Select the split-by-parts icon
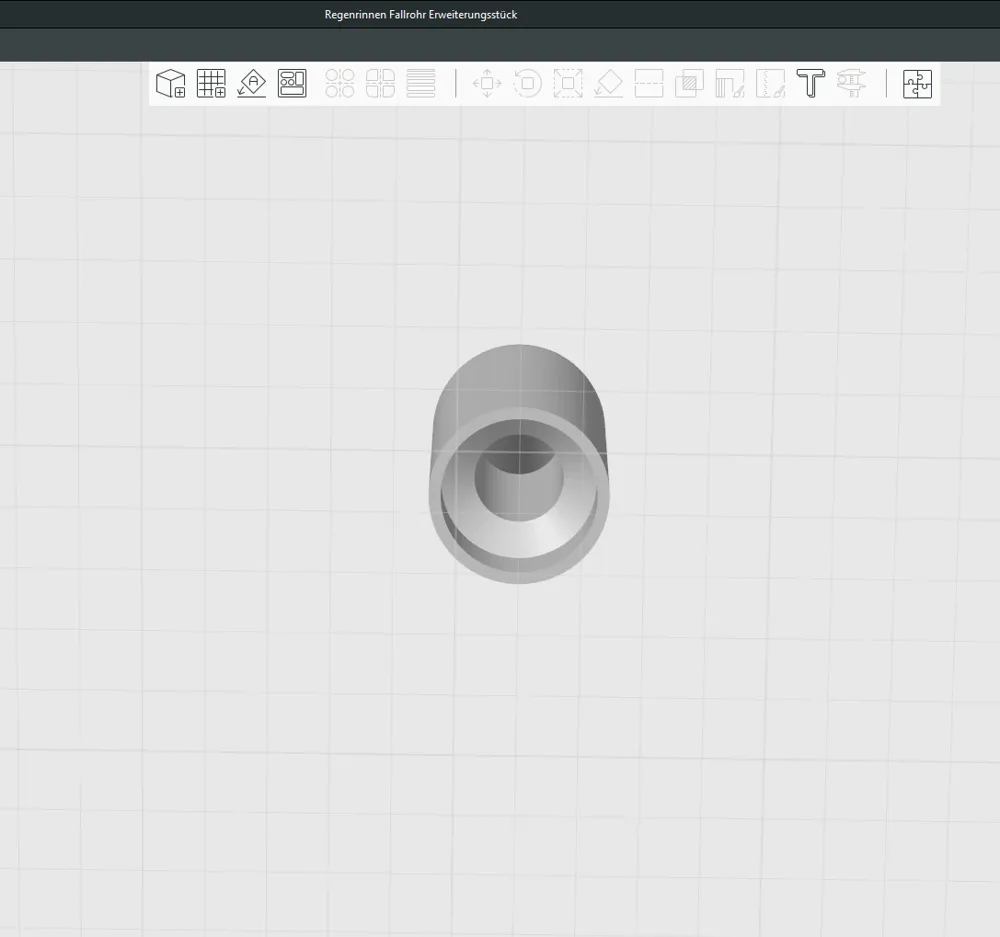The image size is (1000, 937). (x=381, y=84)
